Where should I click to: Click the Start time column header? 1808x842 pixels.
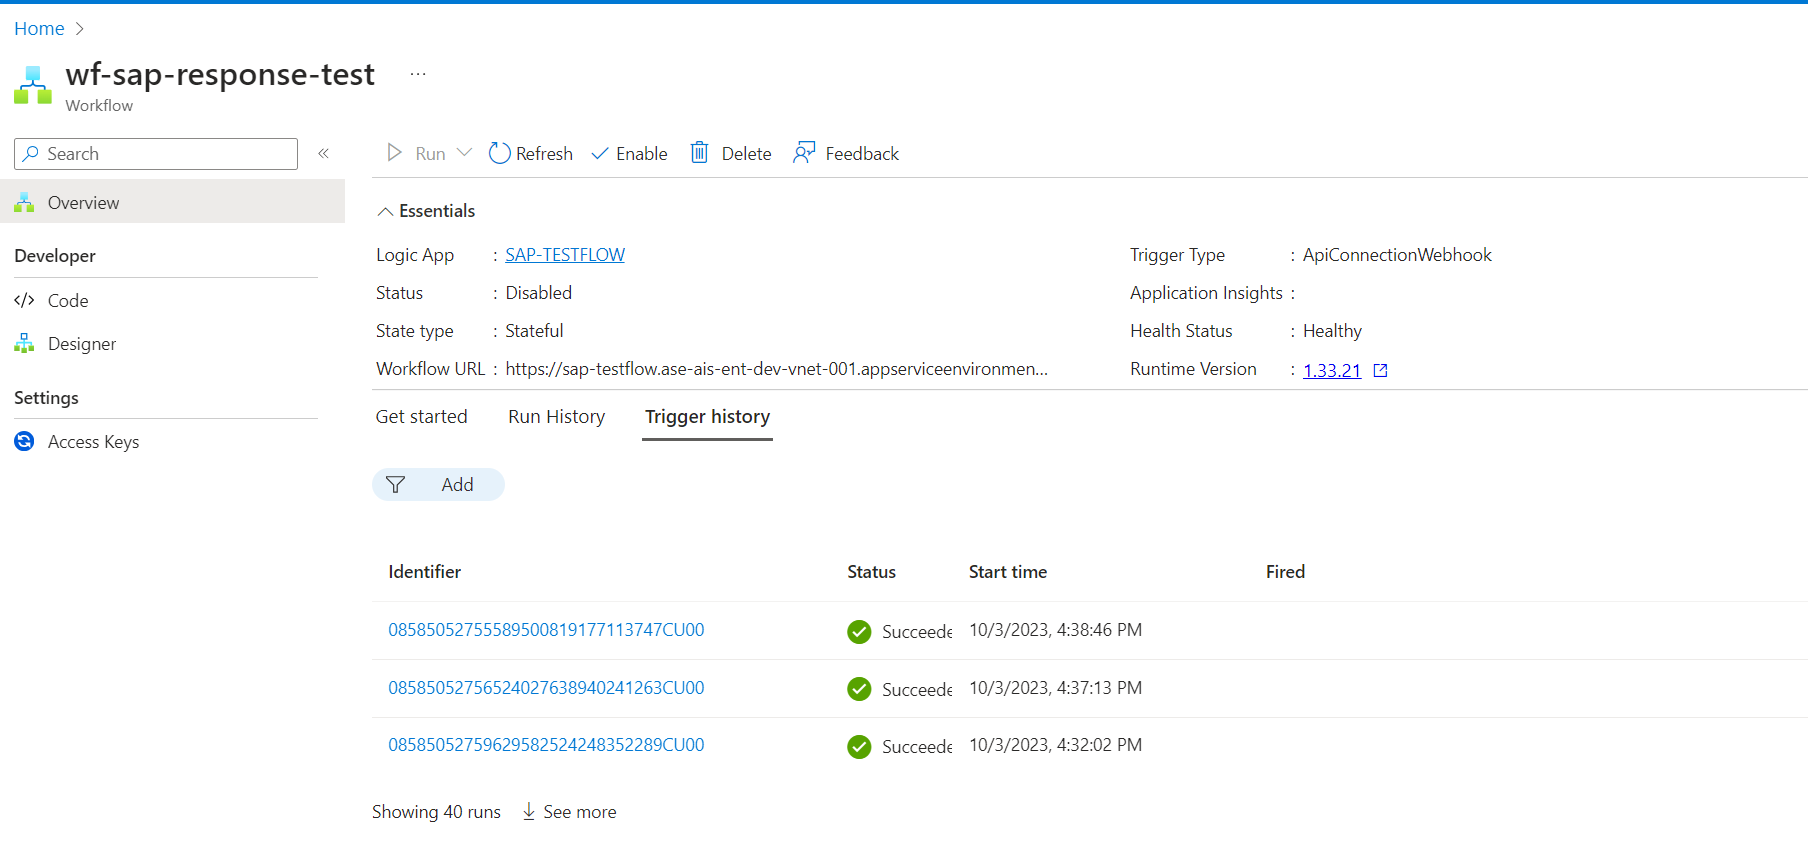[1008, 572]
